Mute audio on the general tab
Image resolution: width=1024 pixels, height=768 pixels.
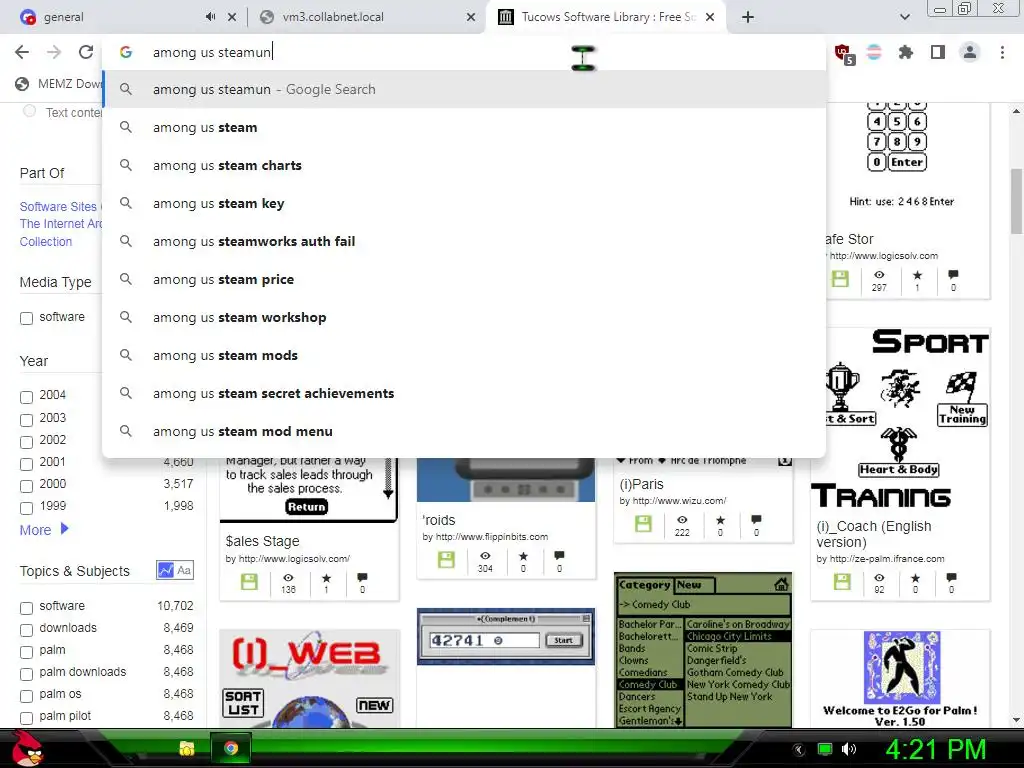coord(210,17)
